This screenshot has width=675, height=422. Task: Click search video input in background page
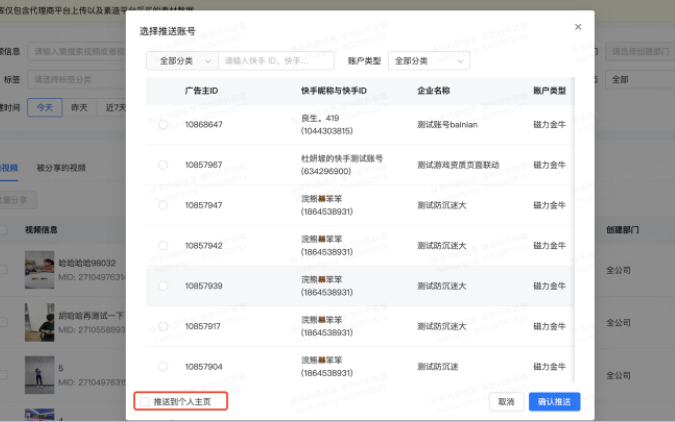pos(77,52)
